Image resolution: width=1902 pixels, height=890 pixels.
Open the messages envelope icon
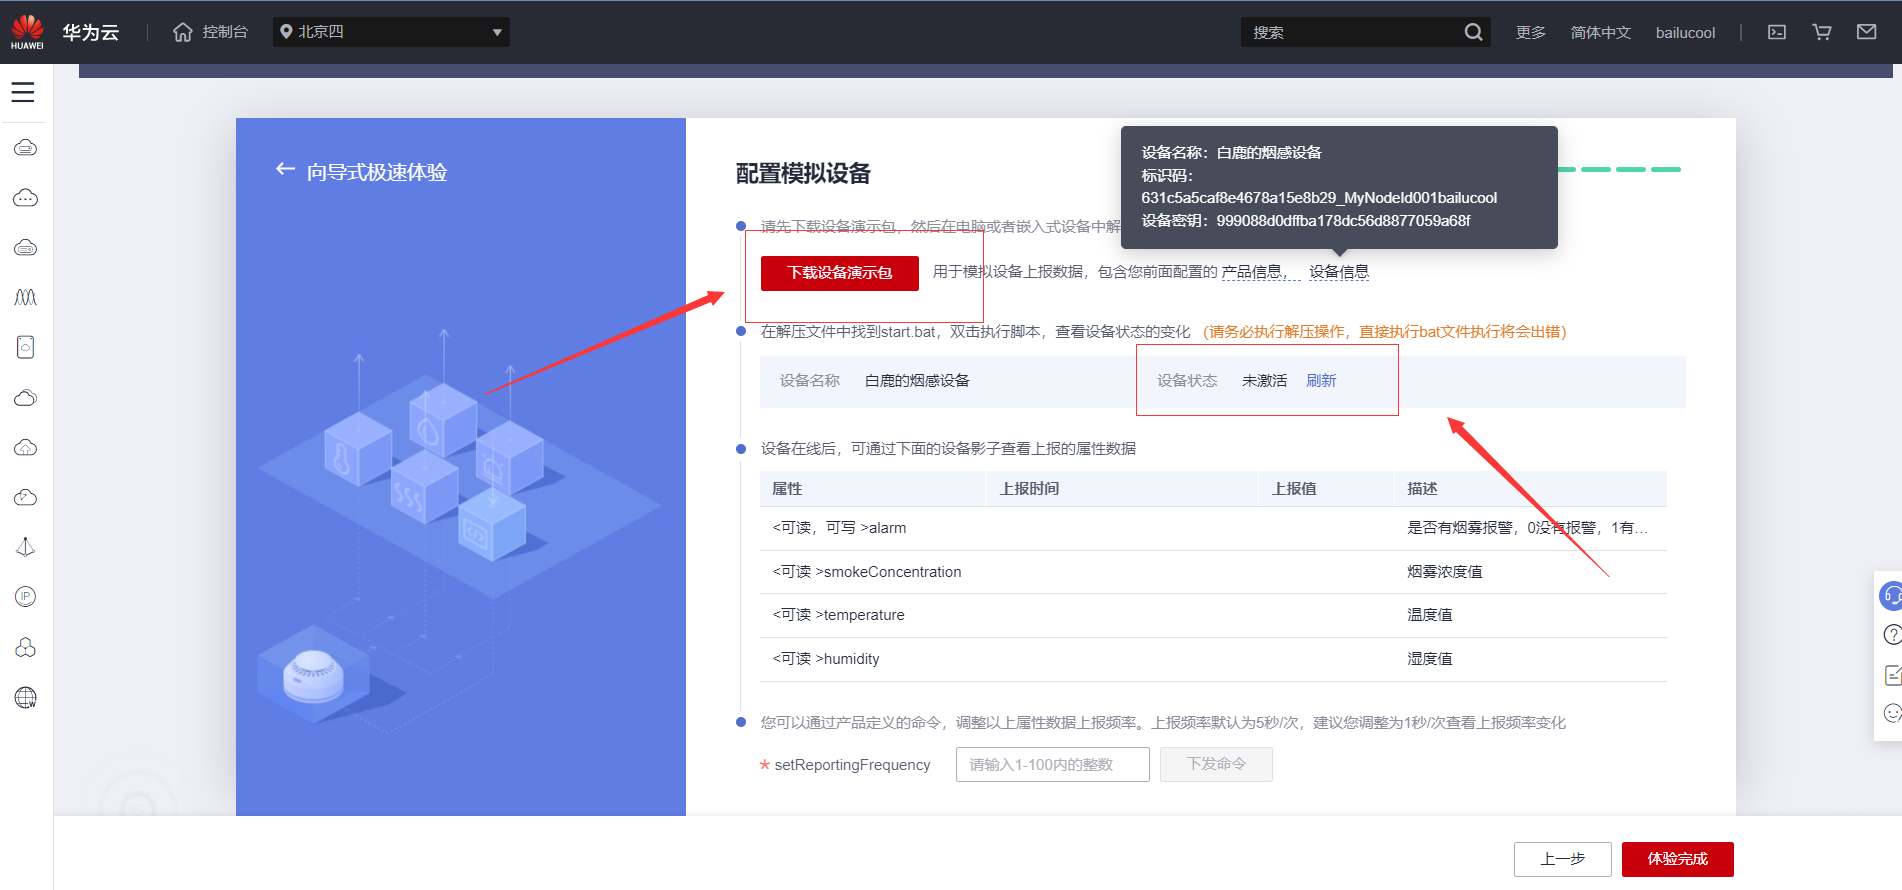tap(1866, 32)
